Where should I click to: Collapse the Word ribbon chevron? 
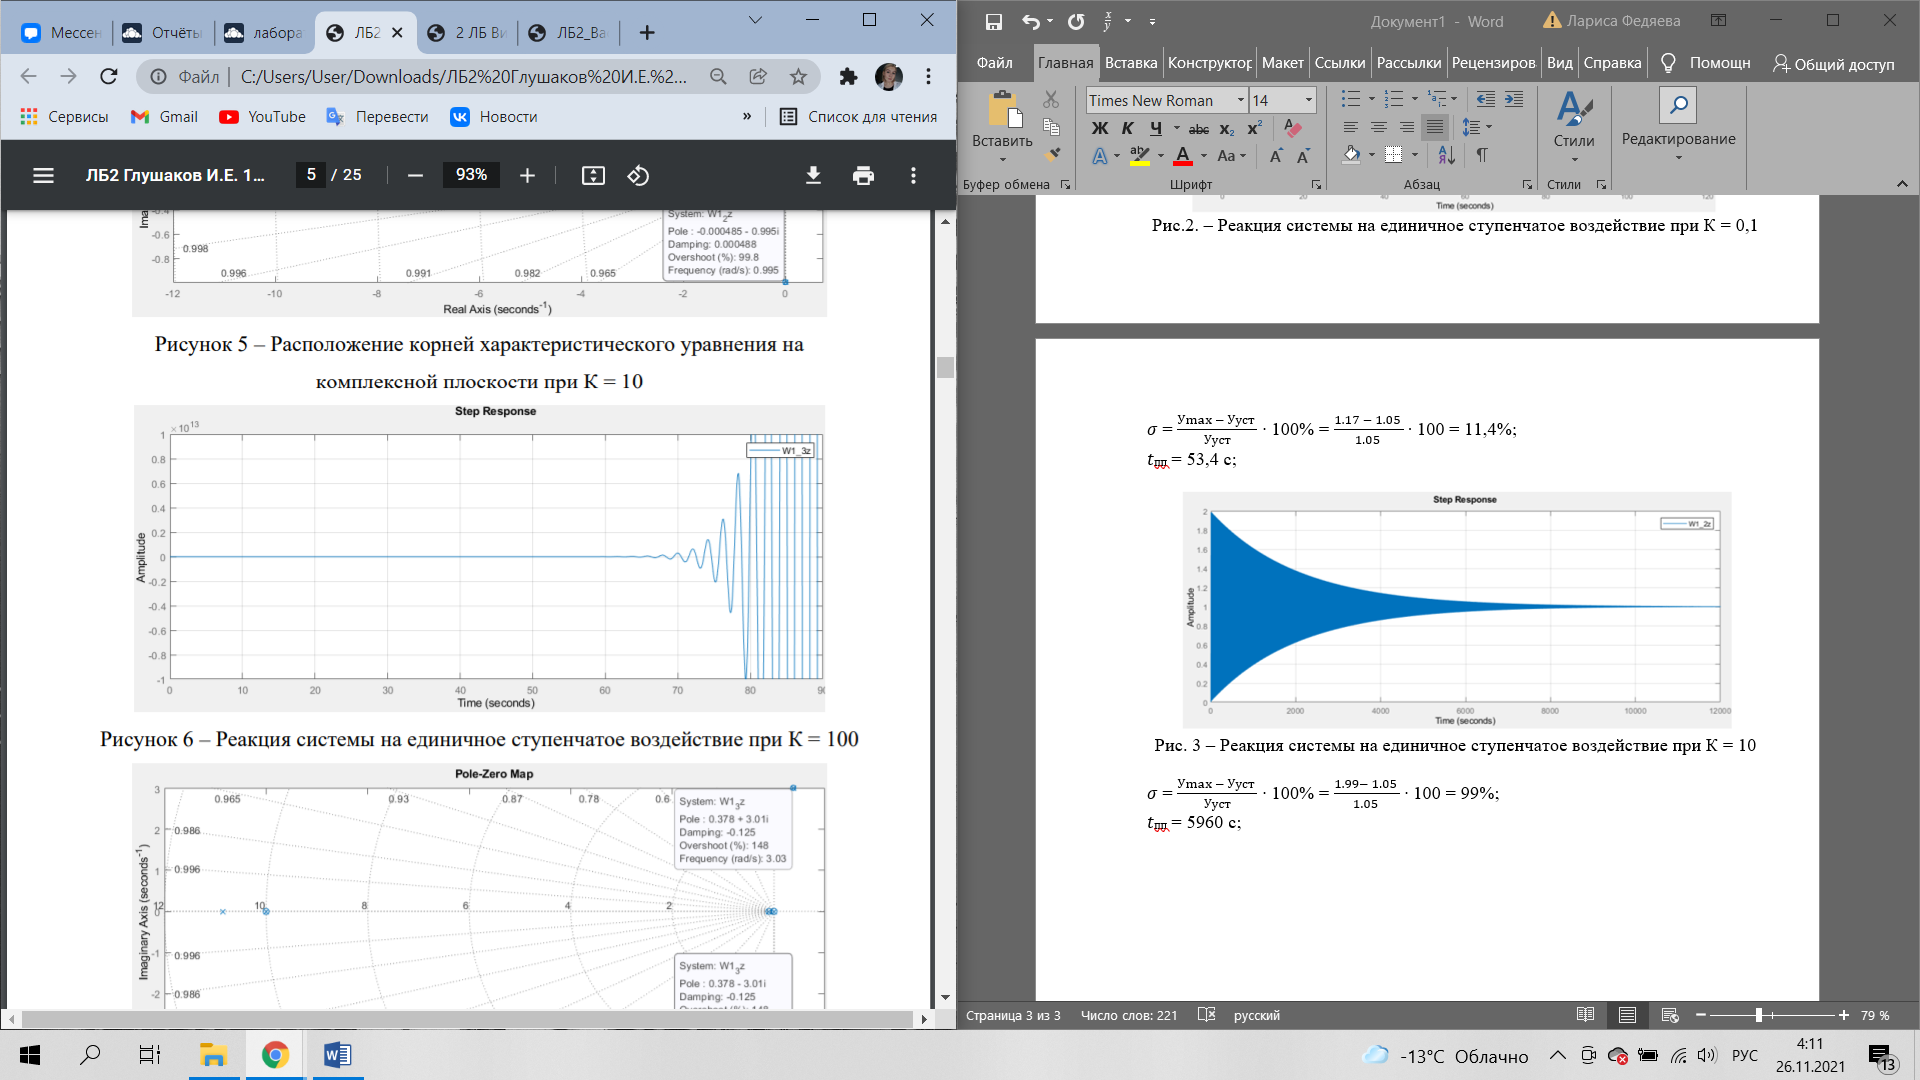click(1902, 184)
